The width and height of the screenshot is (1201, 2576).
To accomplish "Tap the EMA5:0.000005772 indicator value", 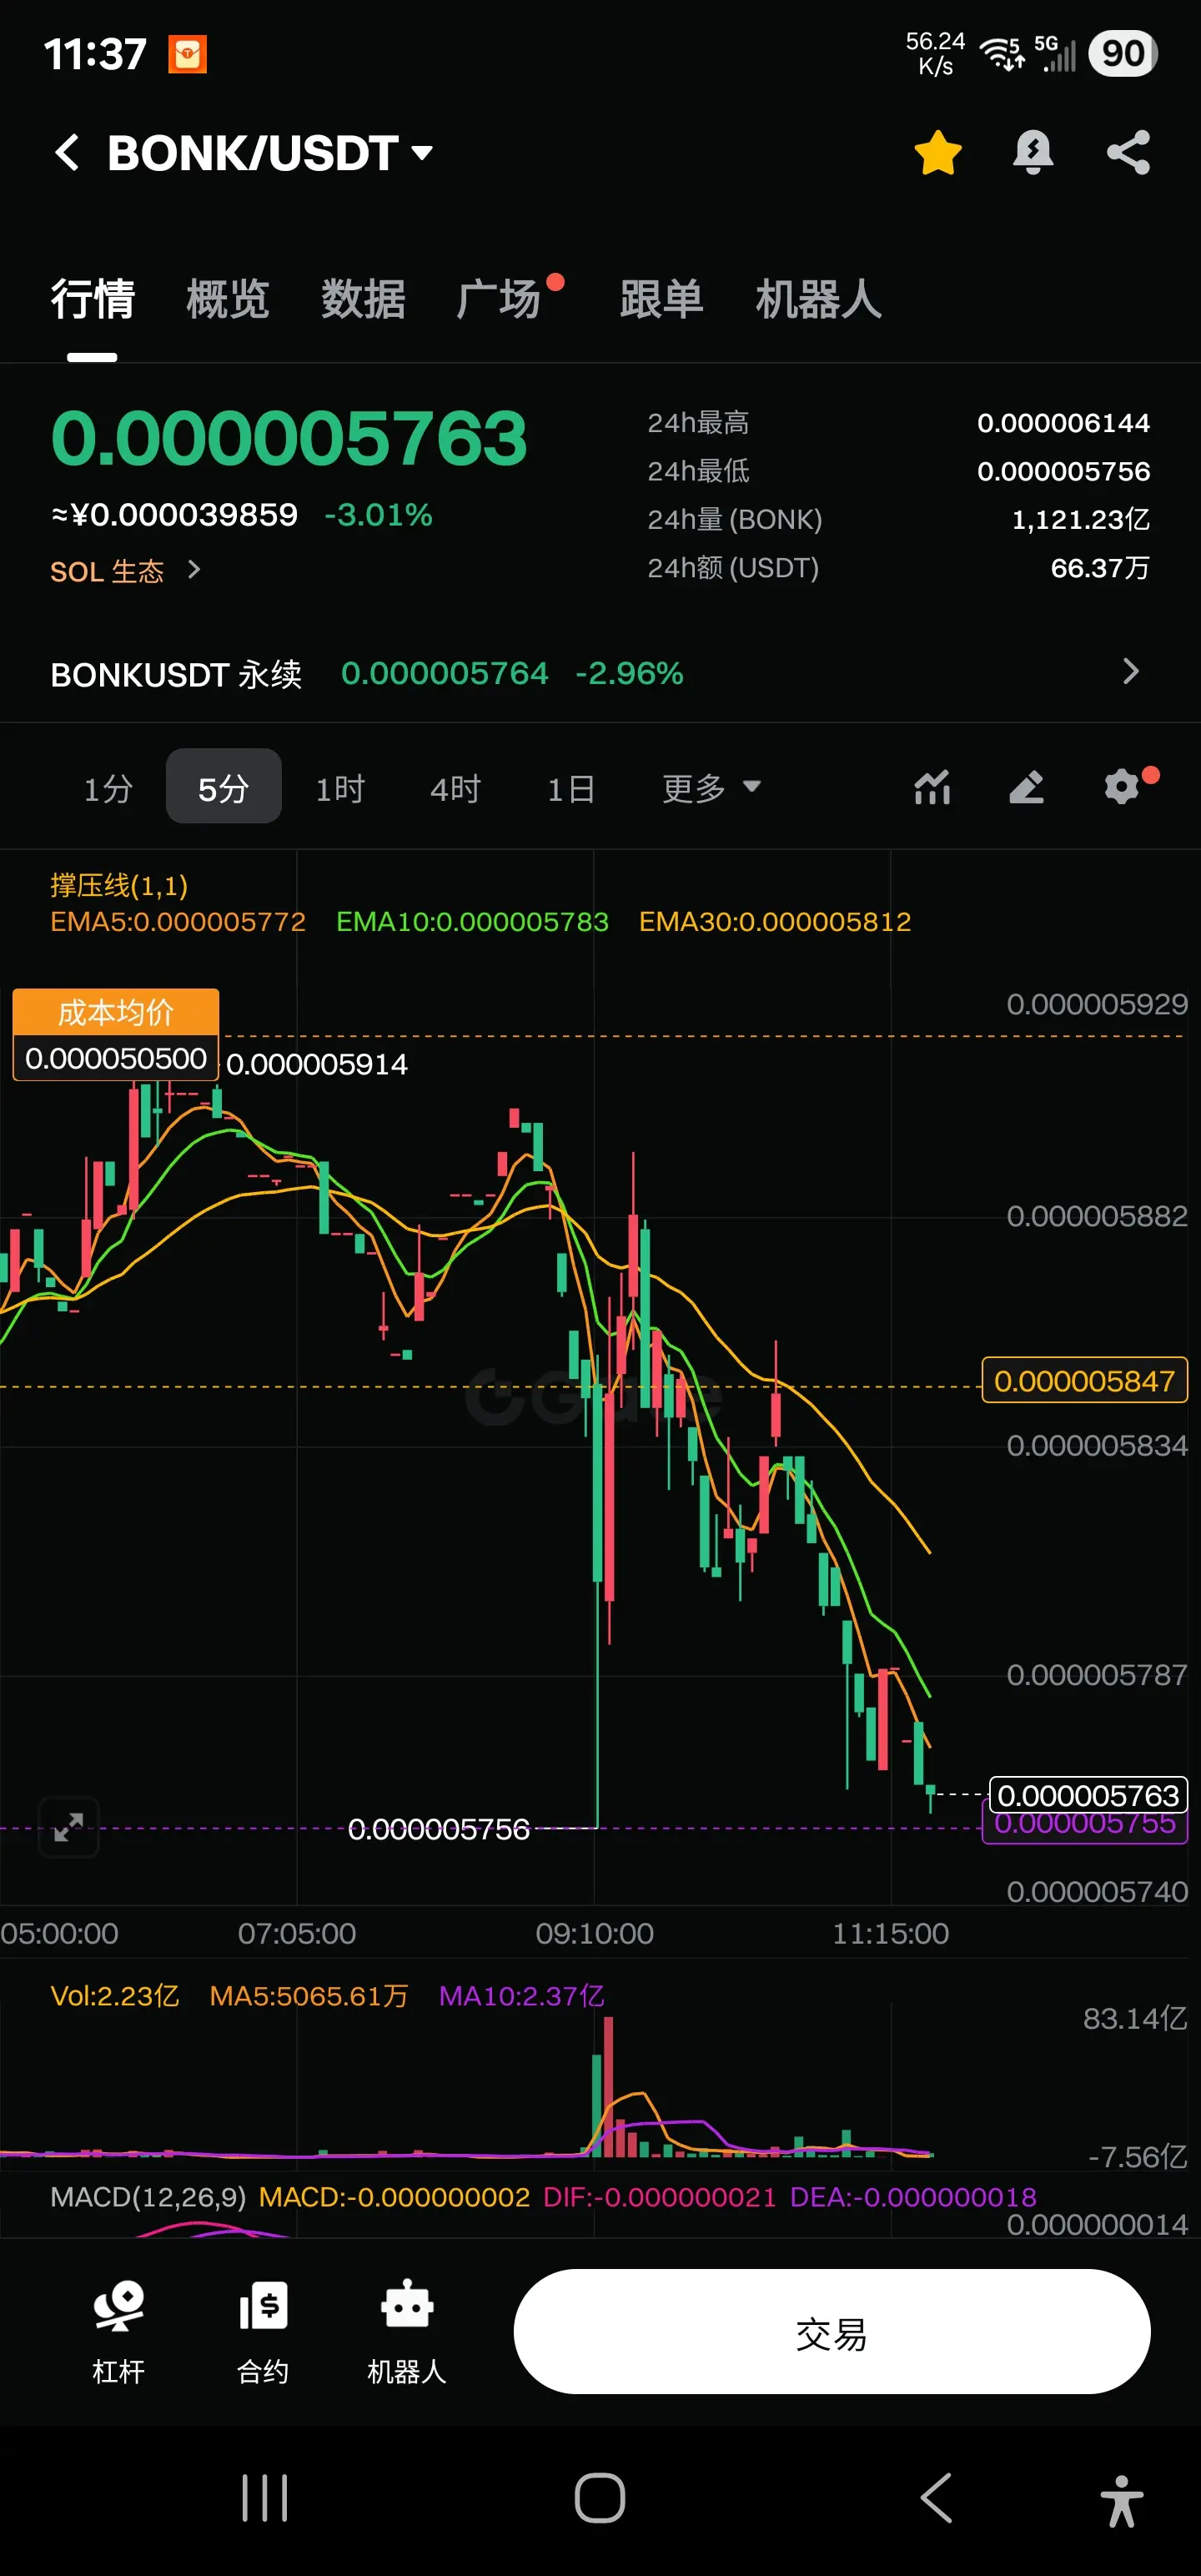I will [178, 921].
